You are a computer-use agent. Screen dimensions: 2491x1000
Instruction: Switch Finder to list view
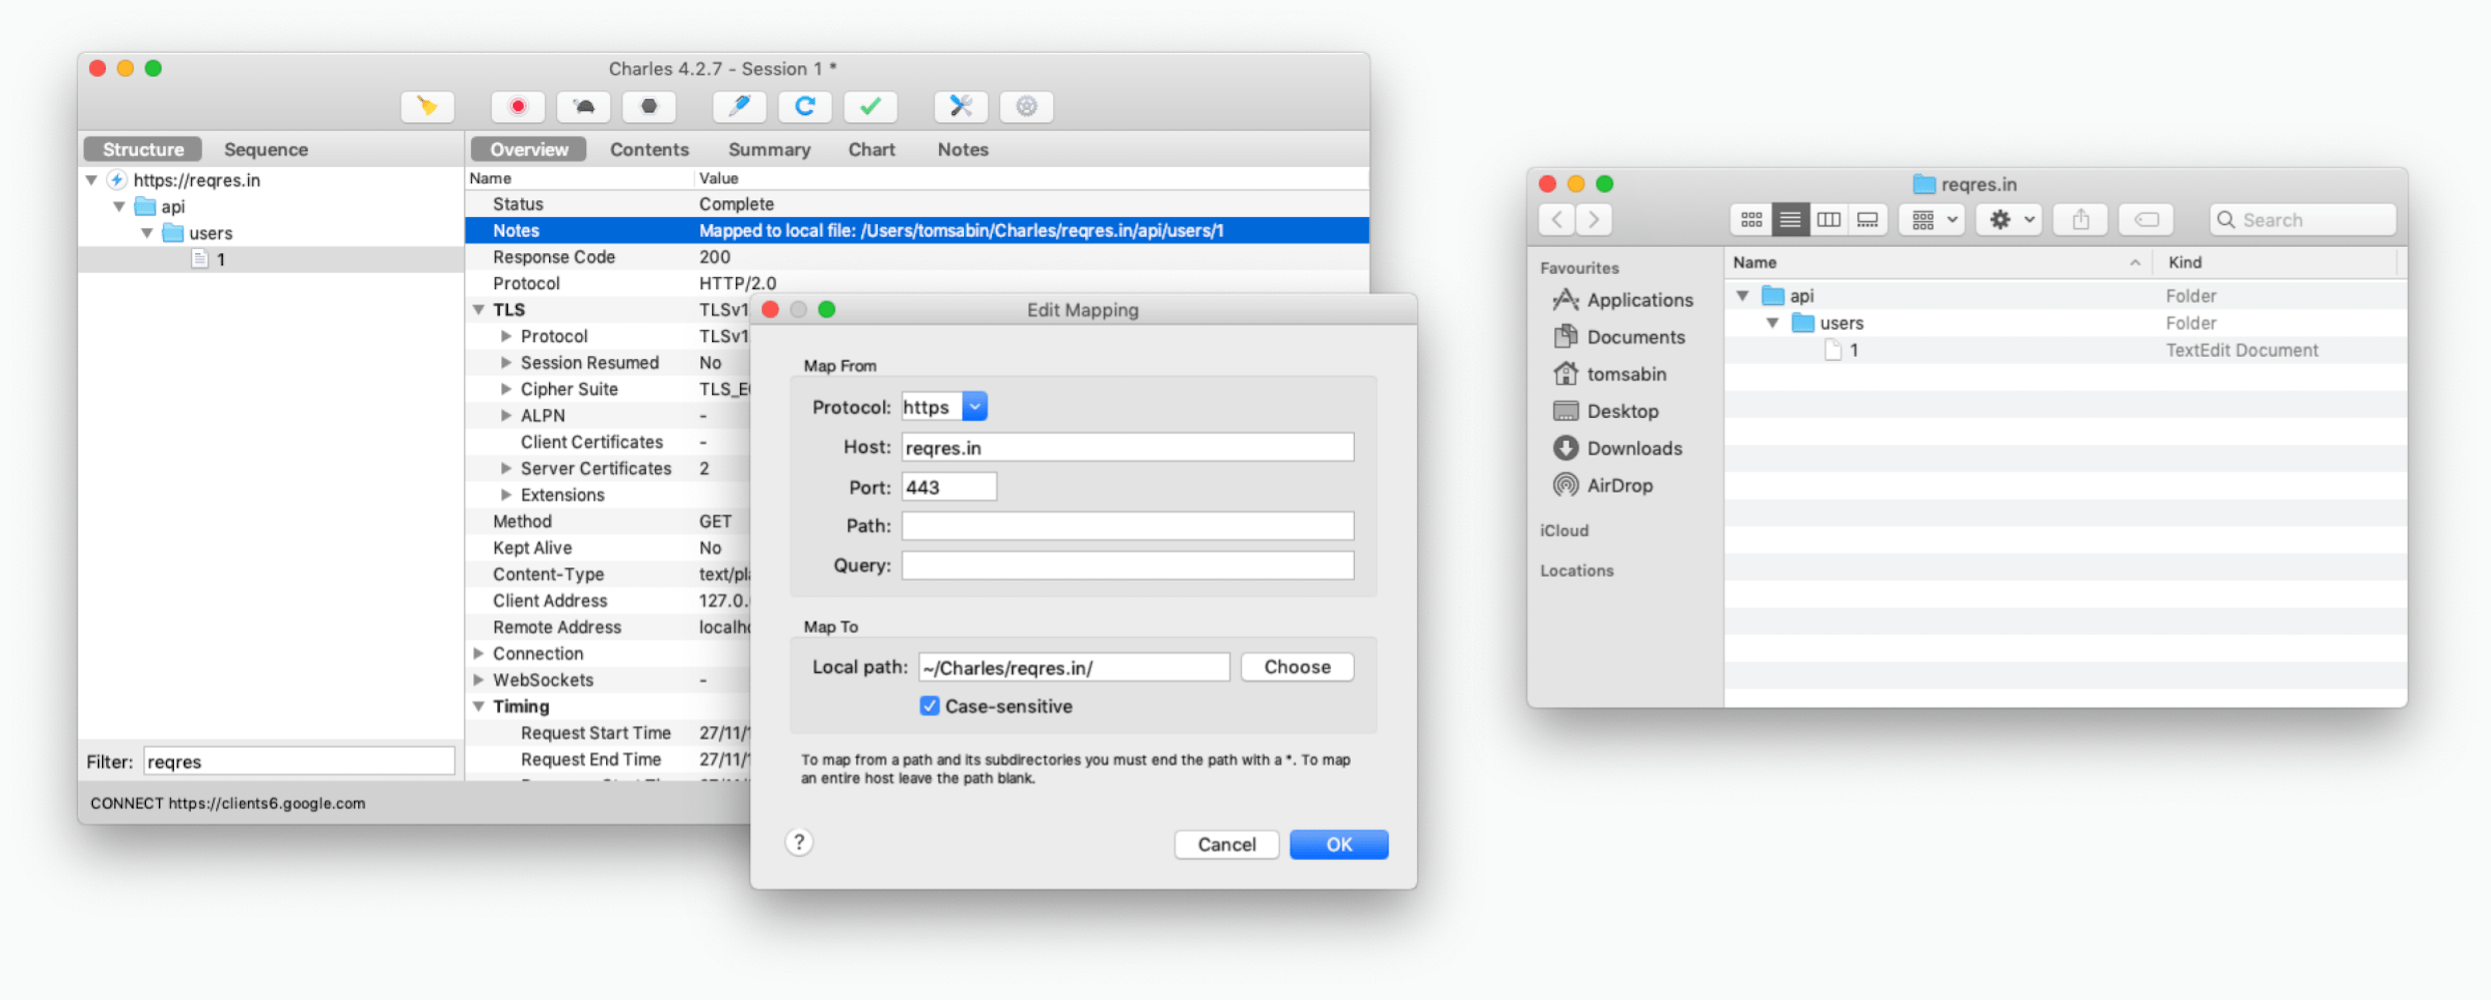pyautogui.click(x=1790, y=220)
